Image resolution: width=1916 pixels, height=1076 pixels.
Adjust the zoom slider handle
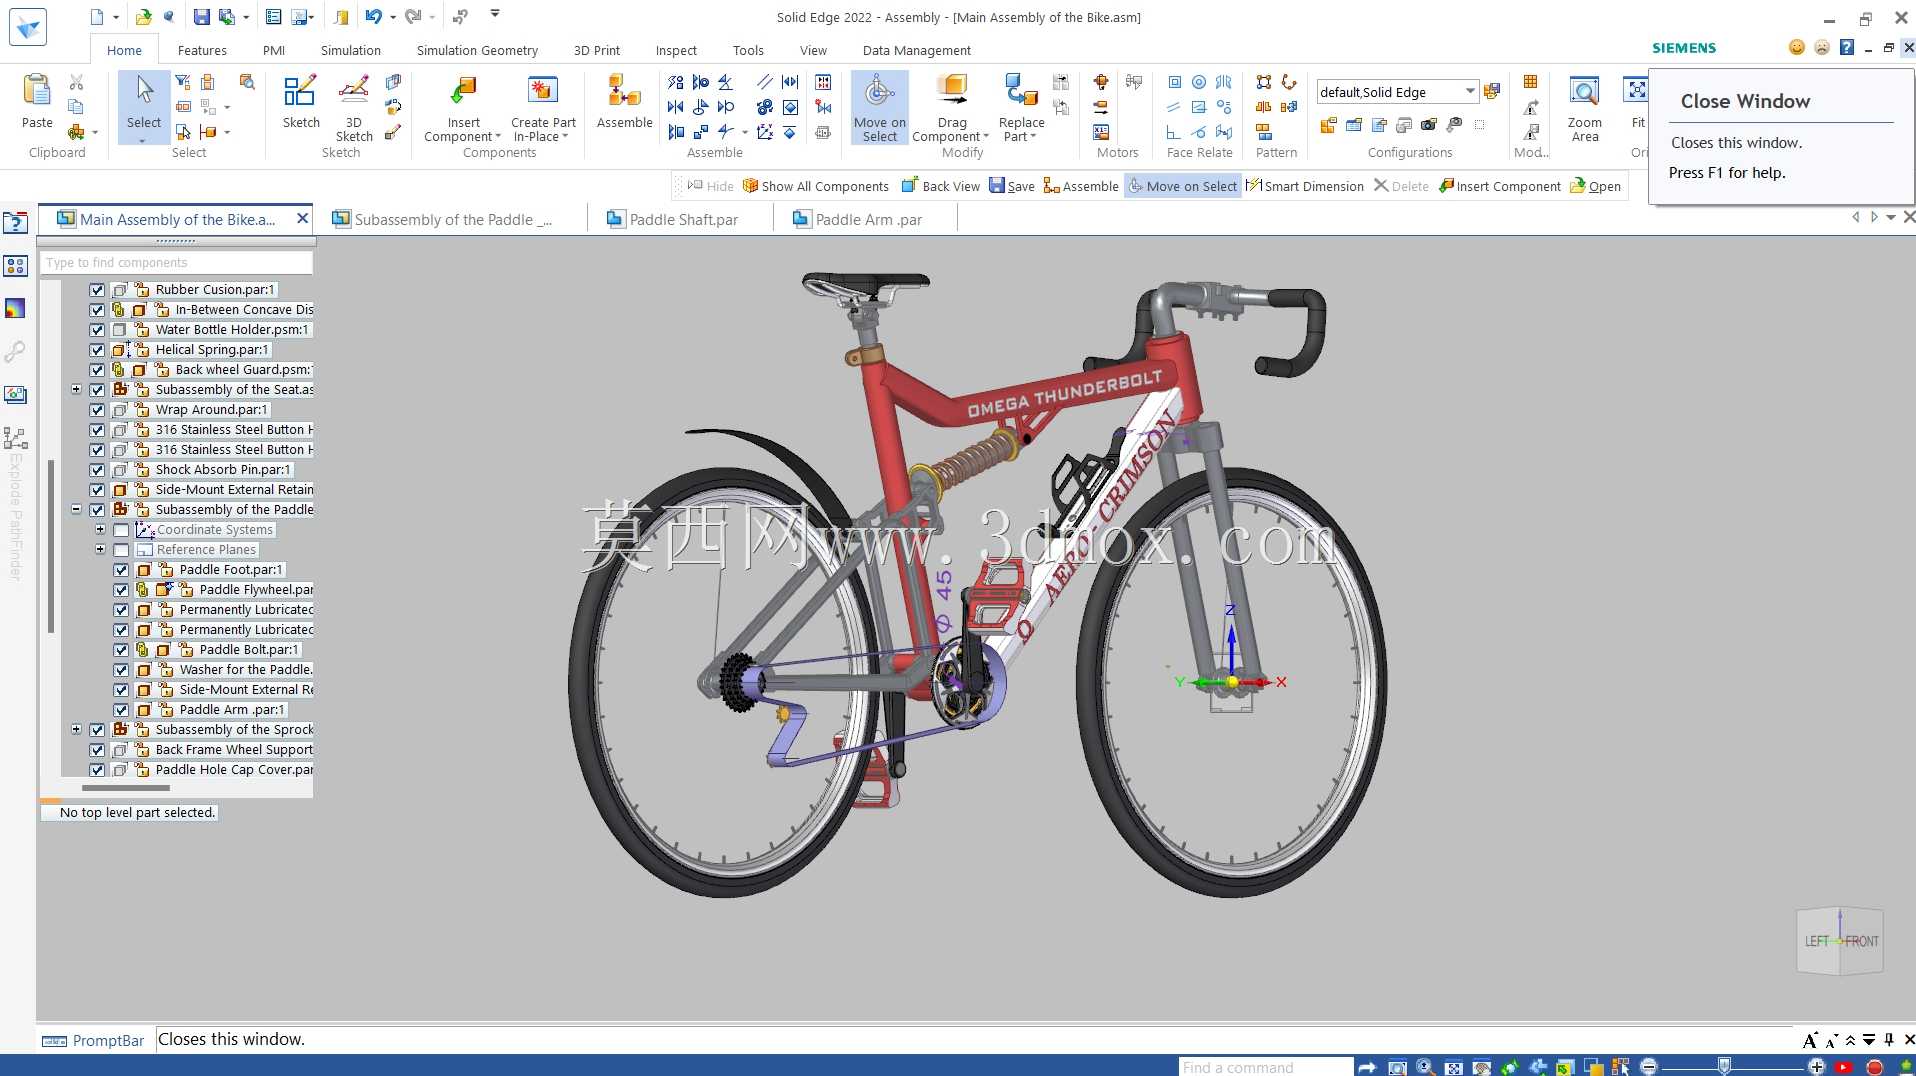[1724, 1067]
